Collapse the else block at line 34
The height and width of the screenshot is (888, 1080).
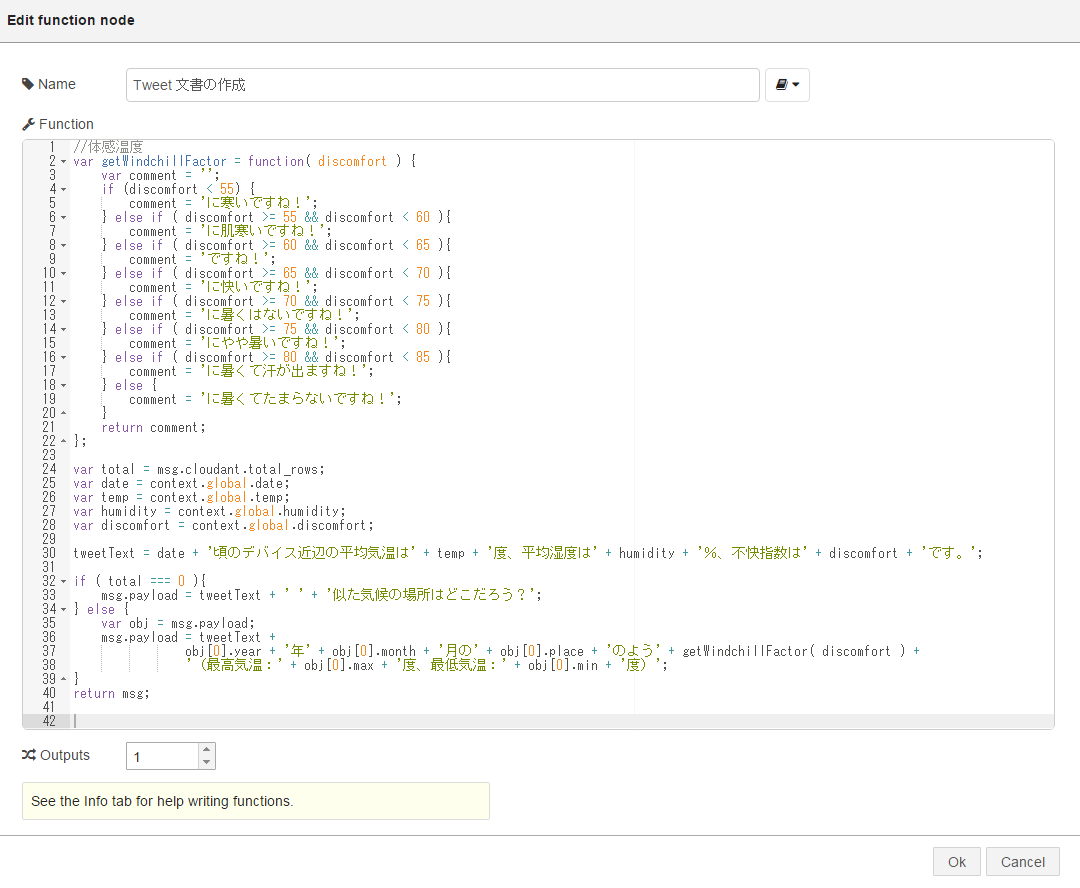click(x=63, y=609)
